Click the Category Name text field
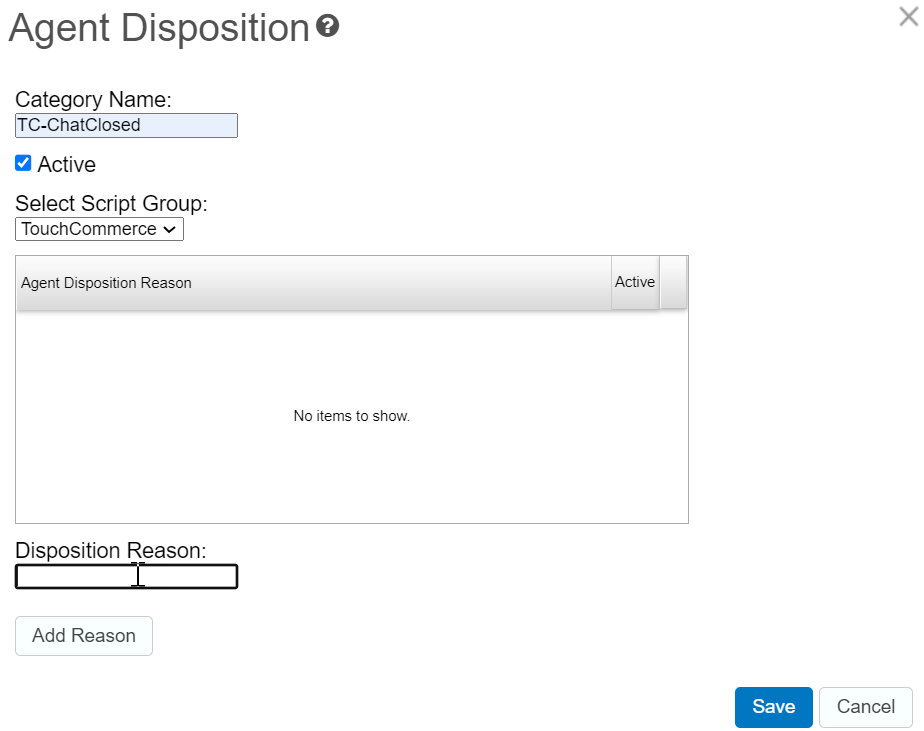The width and height of the screenshot is (924, 731). point(126,125)
